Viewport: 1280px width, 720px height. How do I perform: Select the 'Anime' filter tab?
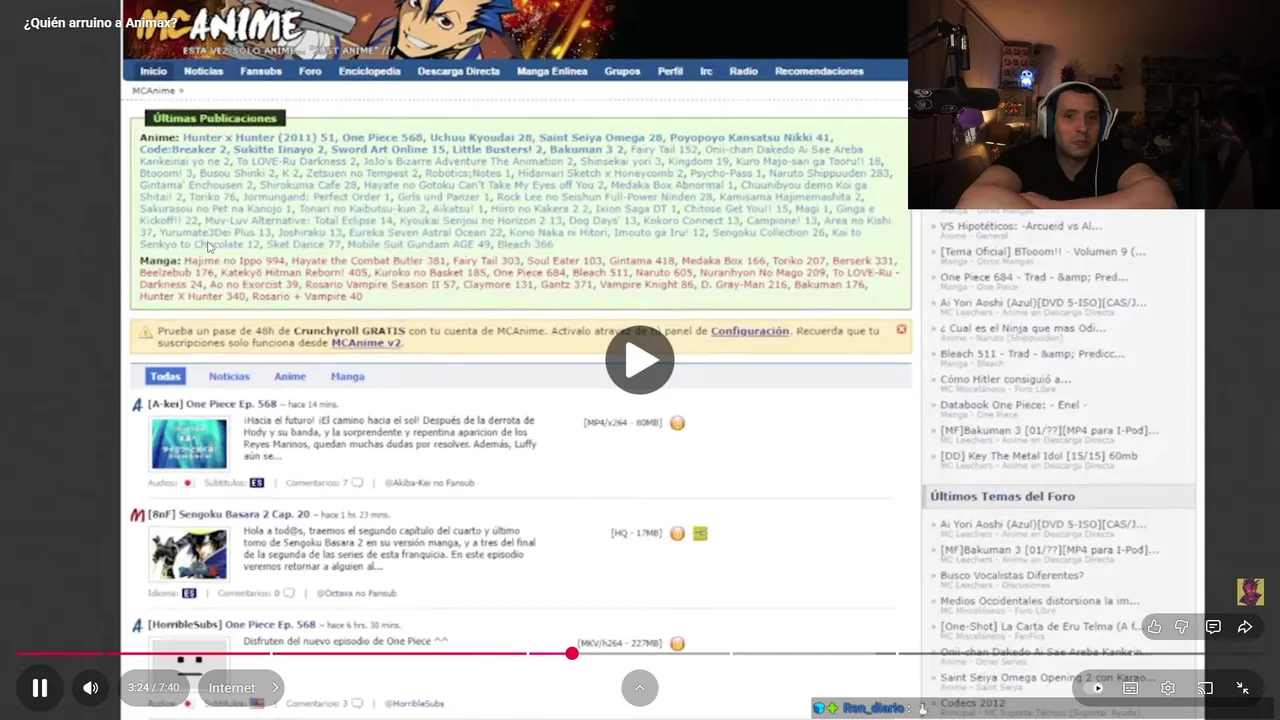290,376
